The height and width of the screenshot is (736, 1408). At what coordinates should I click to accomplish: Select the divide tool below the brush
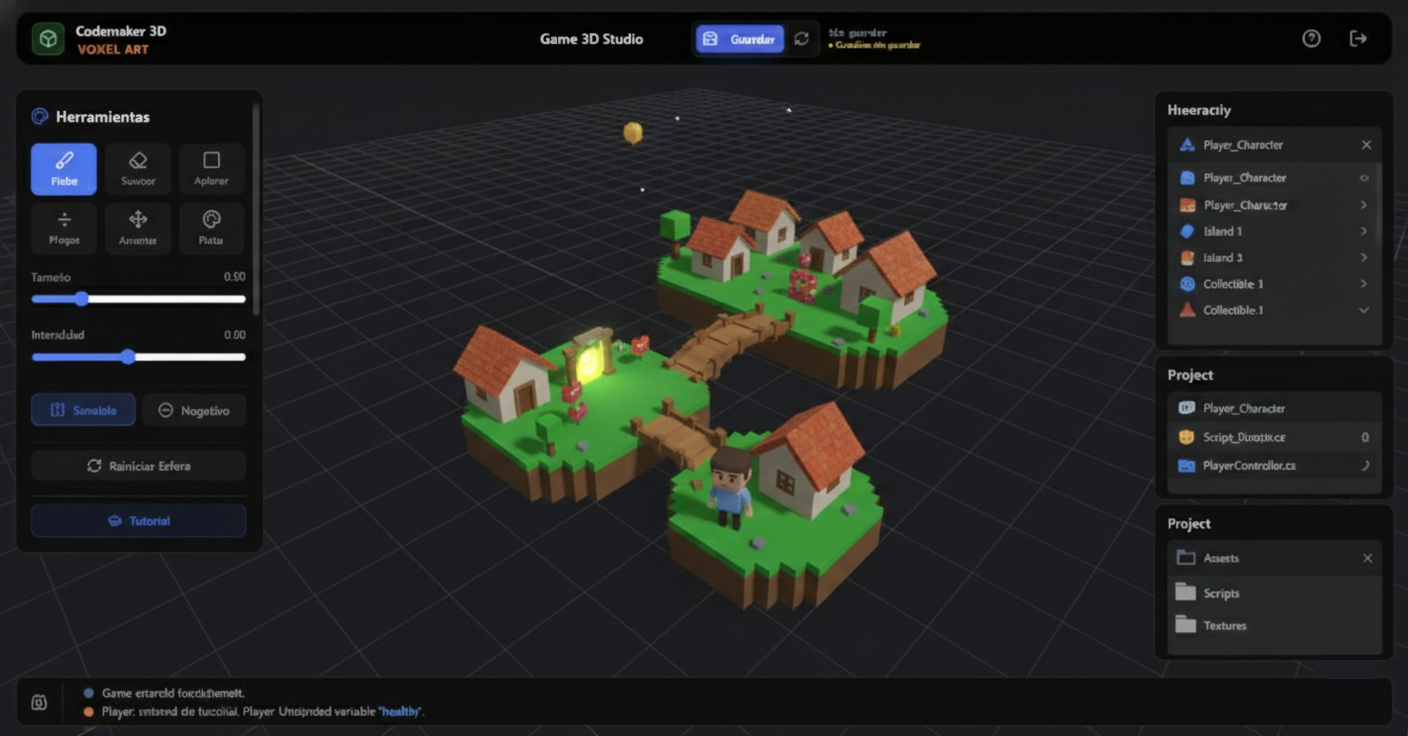click(x=63, y=228)
